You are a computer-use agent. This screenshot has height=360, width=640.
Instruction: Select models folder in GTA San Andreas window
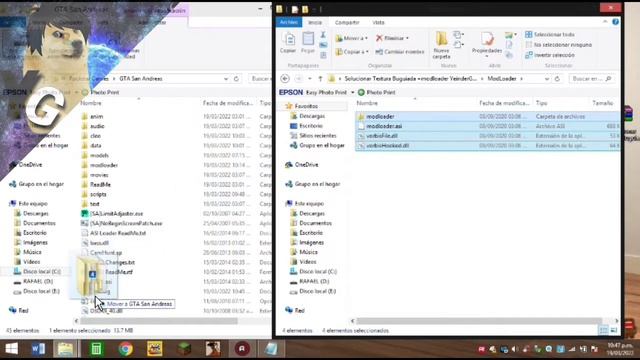(x=99, y=156)
